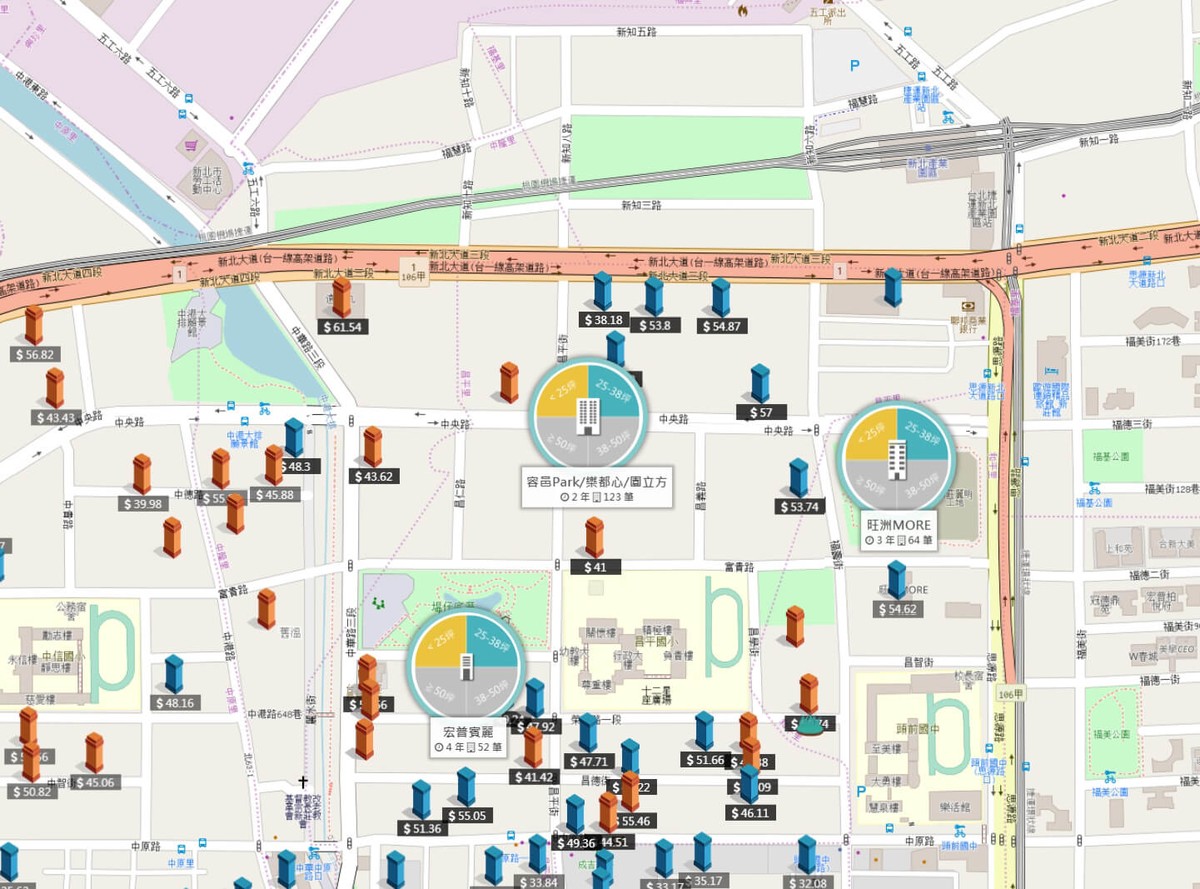1200x889 pixels.
Task: Select the $35.17 price label
Action: click(x=703, y=881)
